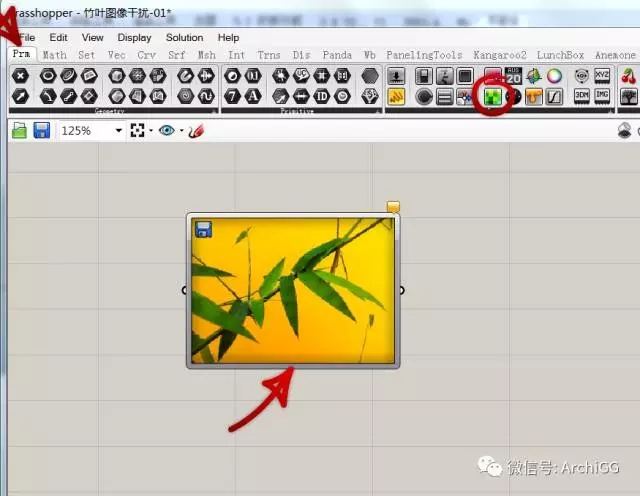The width and height of the screenshot is (640, 496).
Task: Select the Control Knob dial icon
Action: pos(424,97)
